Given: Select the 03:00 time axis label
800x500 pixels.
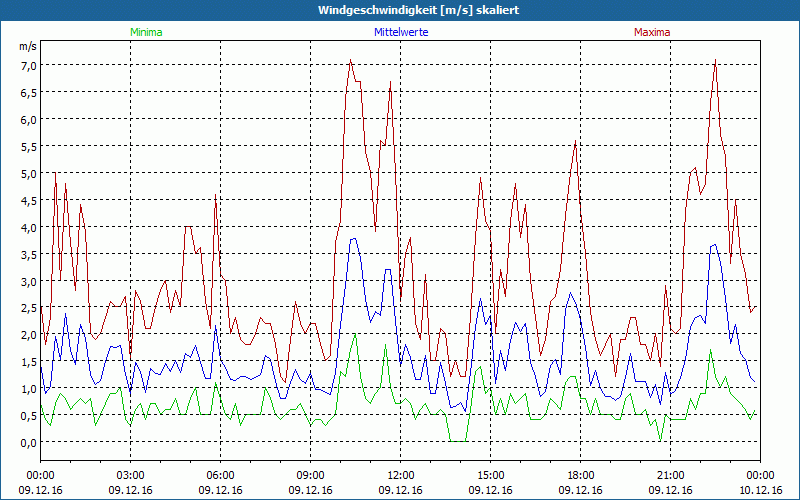Looking at the screenshot, I should [x=131, y=475].
